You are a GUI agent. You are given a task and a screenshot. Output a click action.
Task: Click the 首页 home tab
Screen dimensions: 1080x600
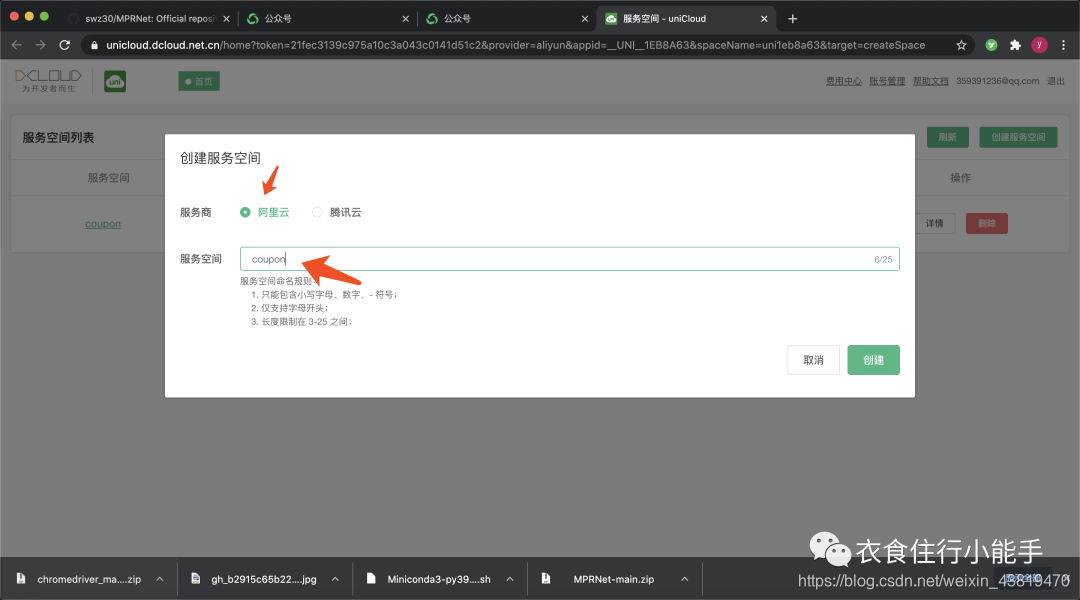(199, 81)
